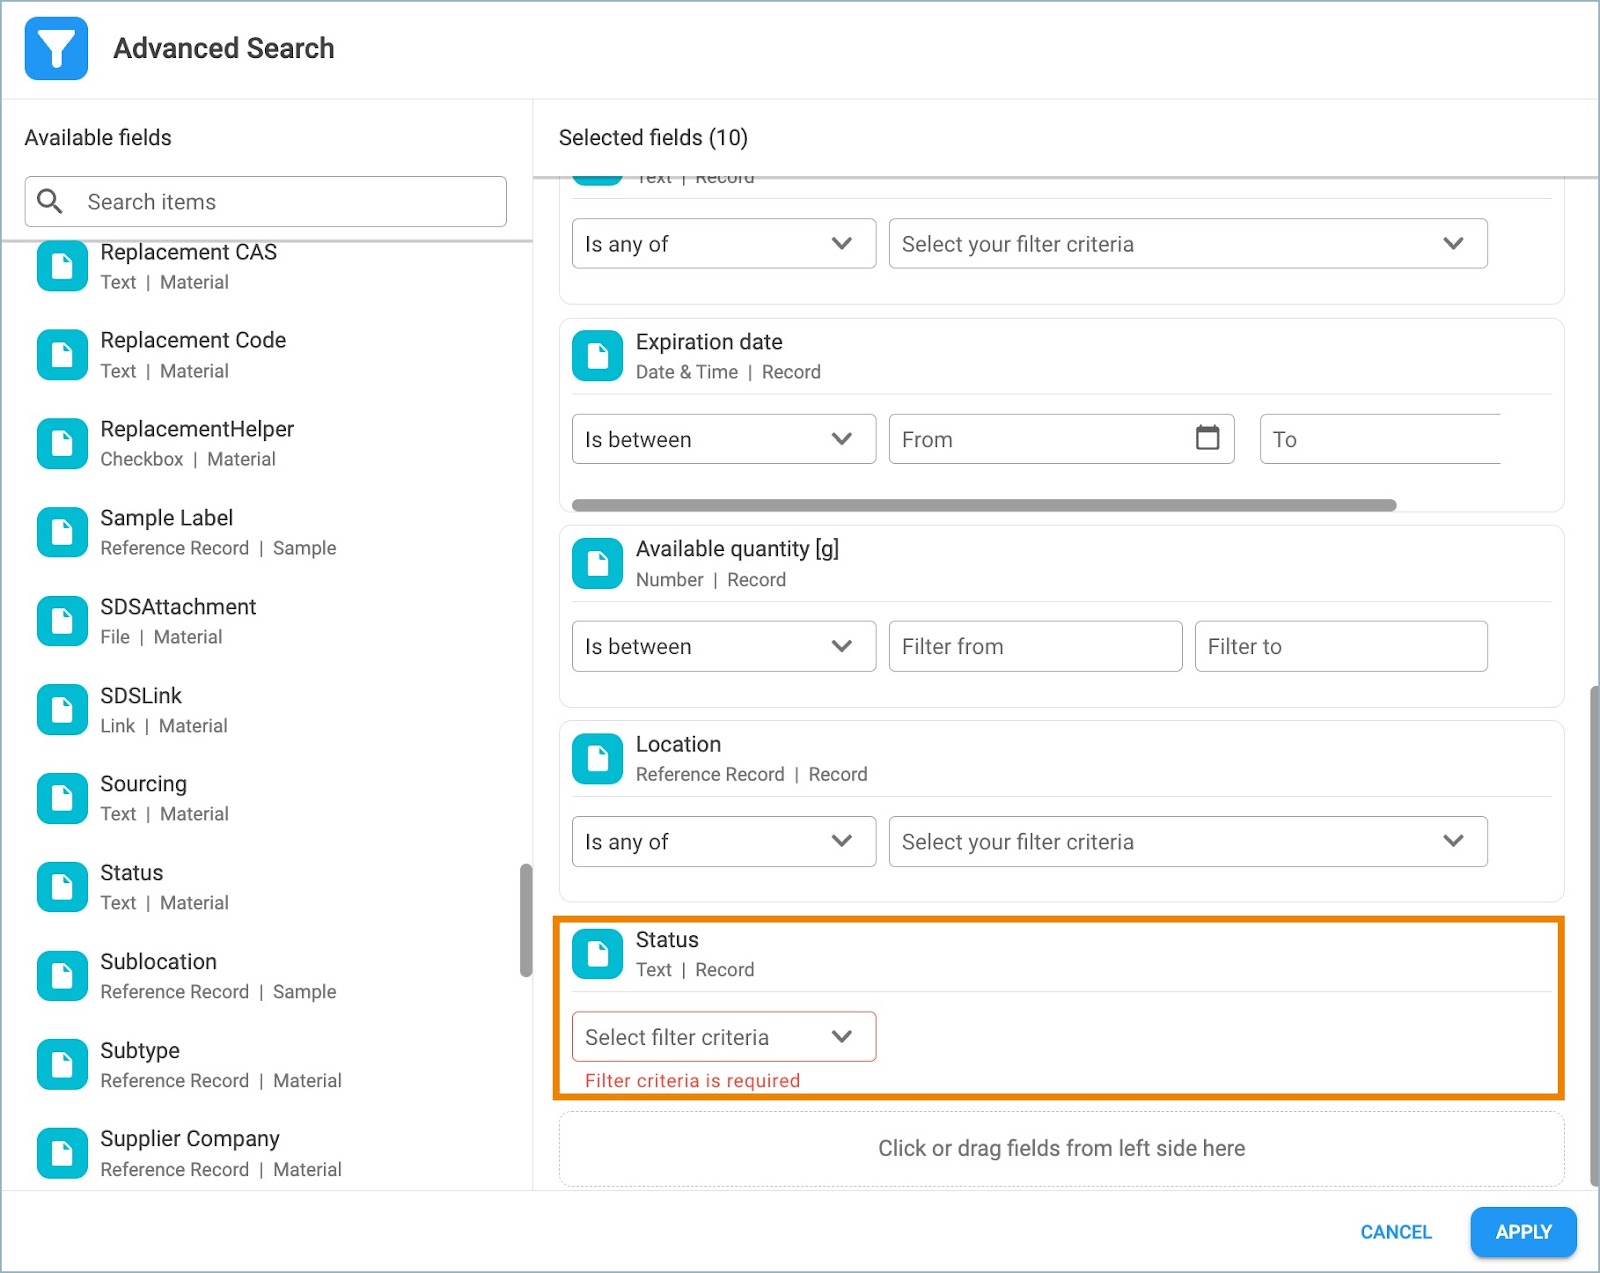Viewport: 1600px width, 1273px height.
Task: Click the 'Selected fields (10)' heading
Action: (653, 137)
